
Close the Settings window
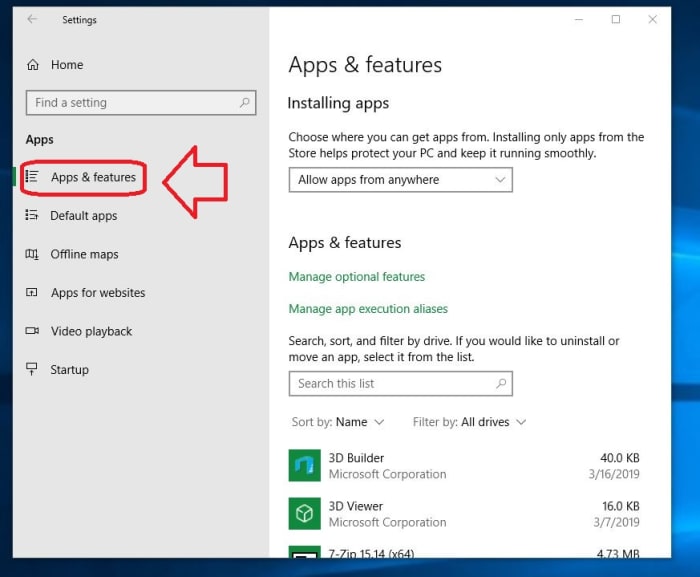click(x=652, y=19)
